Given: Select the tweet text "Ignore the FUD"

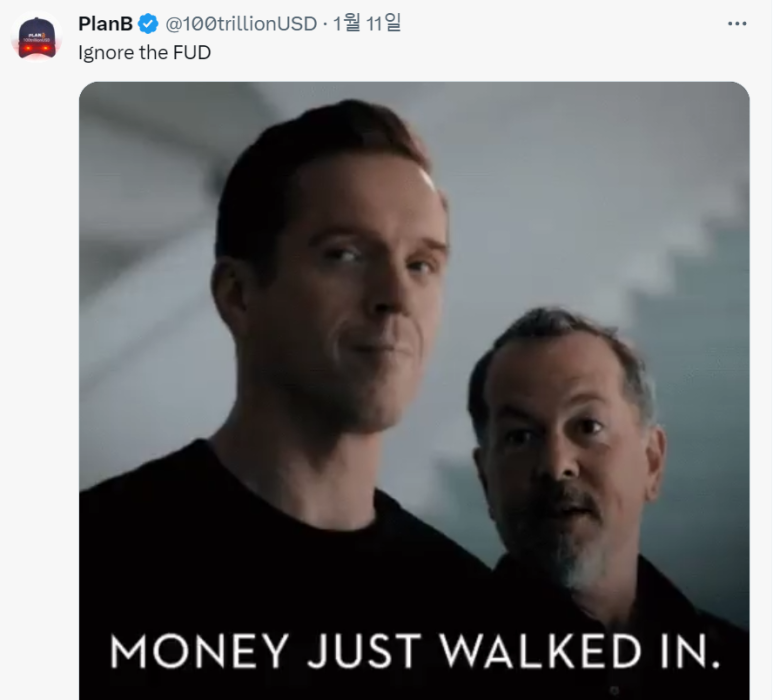Looking at the screenshot, I should [x=144, y=53].
